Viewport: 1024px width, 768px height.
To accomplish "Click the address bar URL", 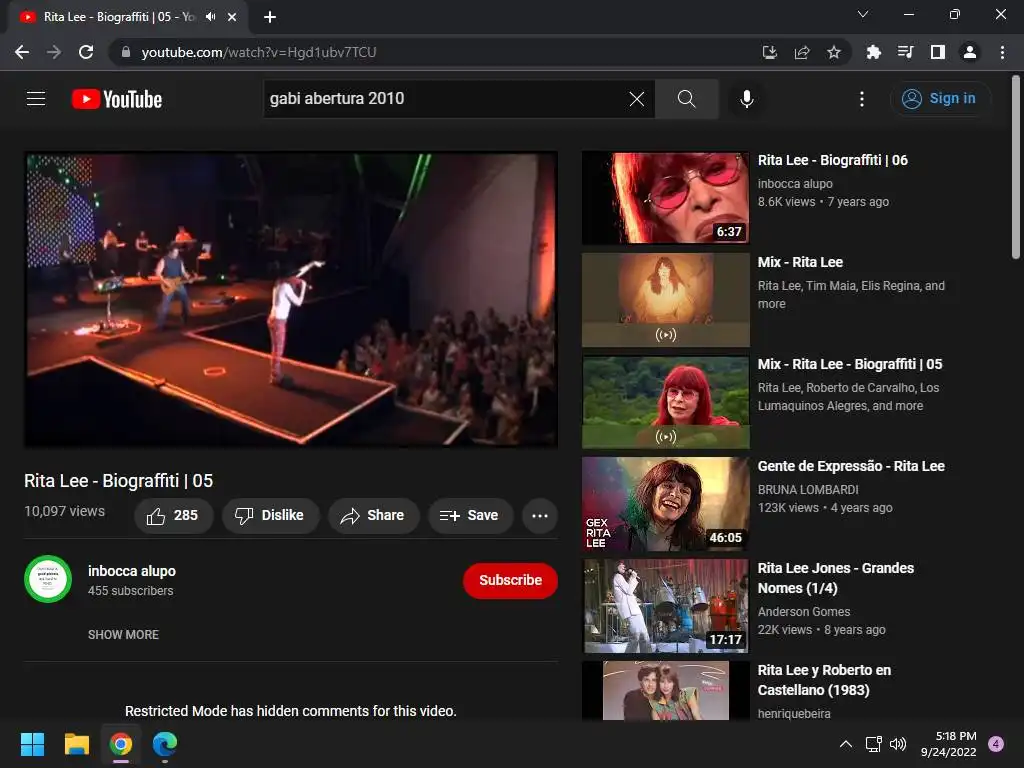I will [x=259, y=52].
